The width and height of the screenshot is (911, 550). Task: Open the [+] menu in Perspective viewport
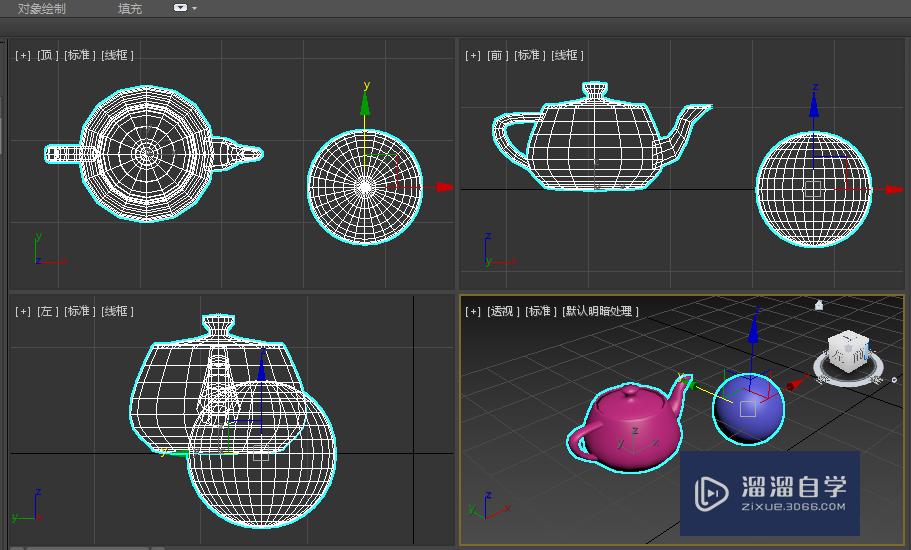(473, 311)
